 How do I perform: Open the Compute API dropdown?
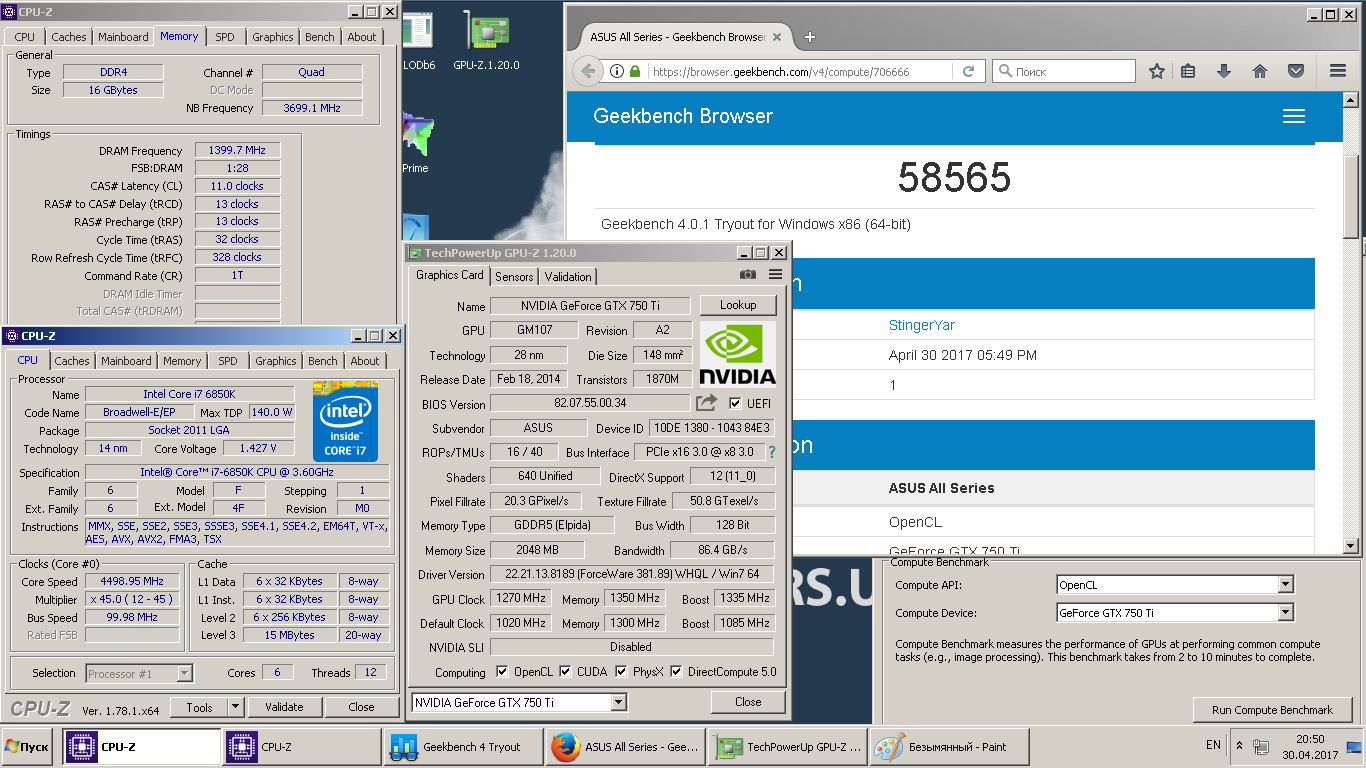pos(1286,585)
